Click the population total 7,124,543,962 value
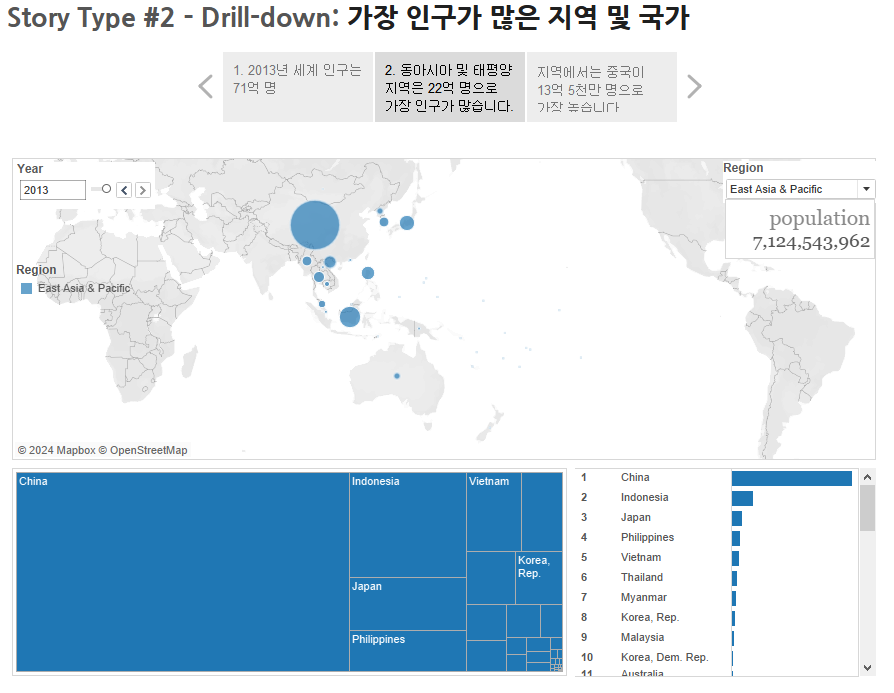This screenshot has width=894, height=693. 811,242
